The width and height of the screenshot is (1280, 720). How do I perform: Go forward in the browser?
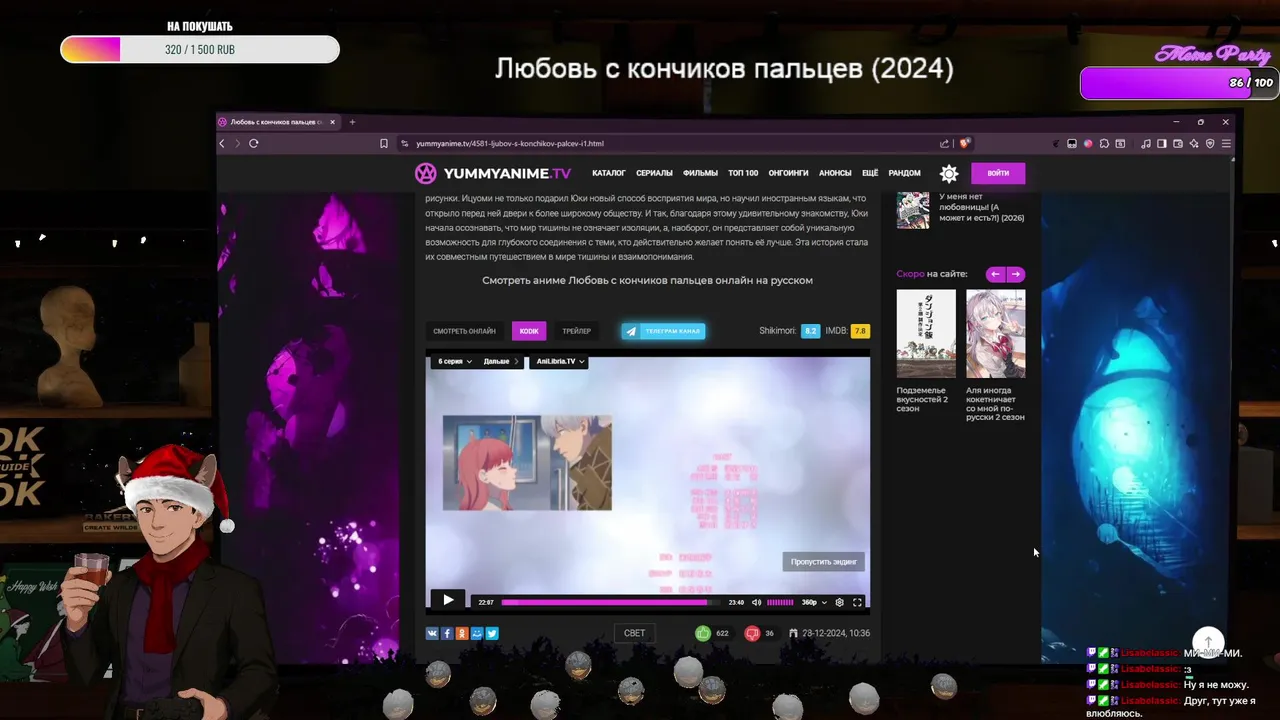click(237, 143)
